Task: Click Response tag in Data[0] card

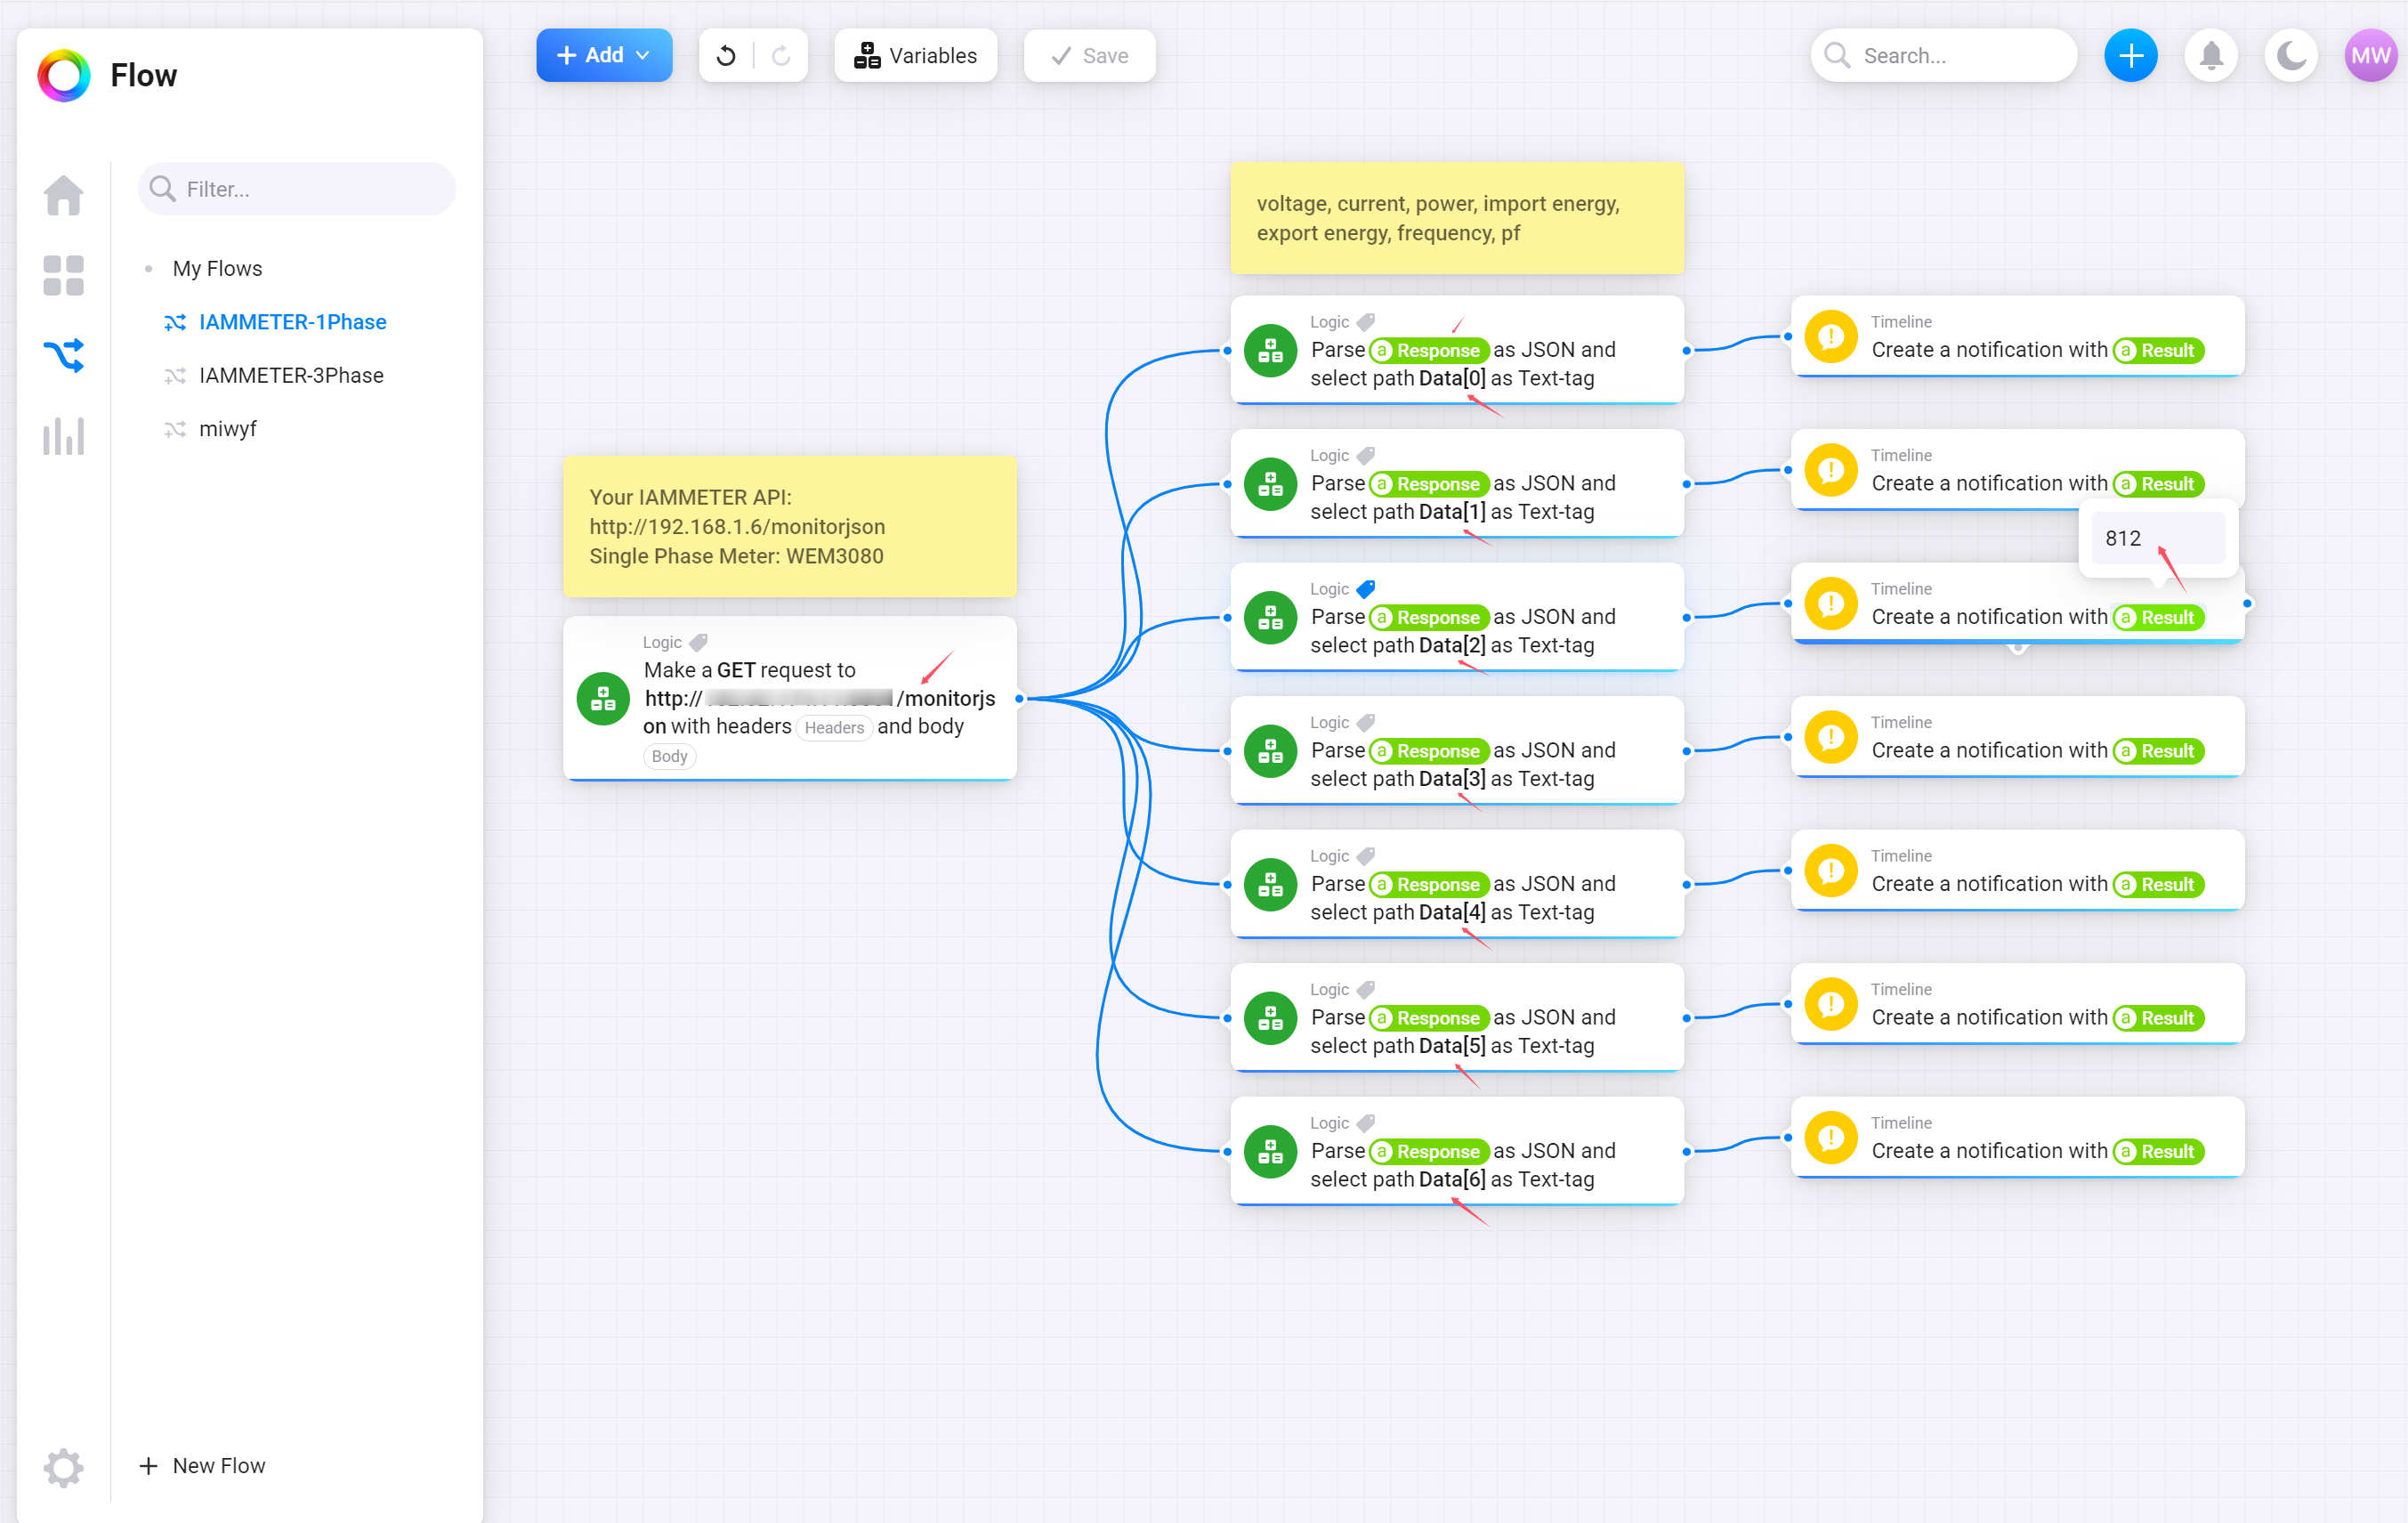Action: click(x=1429, y=350)
